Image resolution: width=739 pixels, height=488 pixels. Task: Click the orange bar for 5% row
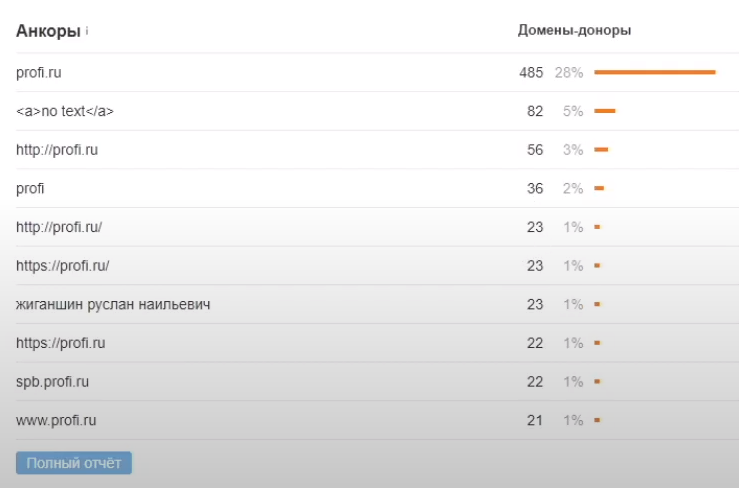(605, 111)
